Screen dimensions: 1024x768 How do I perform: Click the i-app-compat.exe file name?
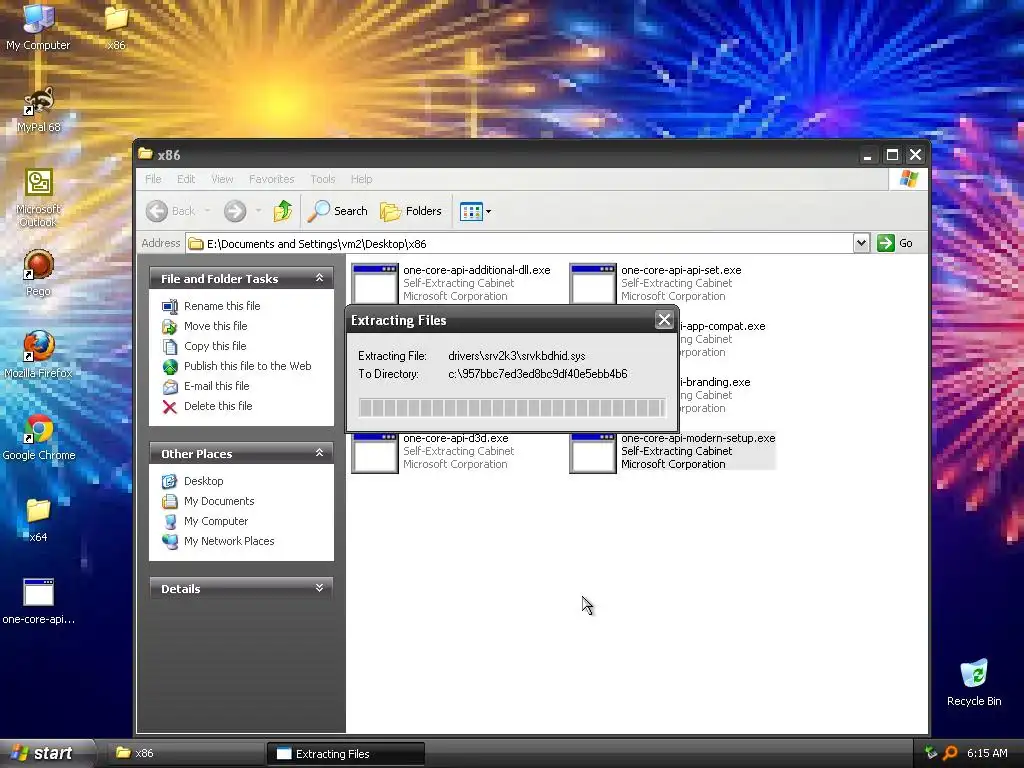coord(723,326)
